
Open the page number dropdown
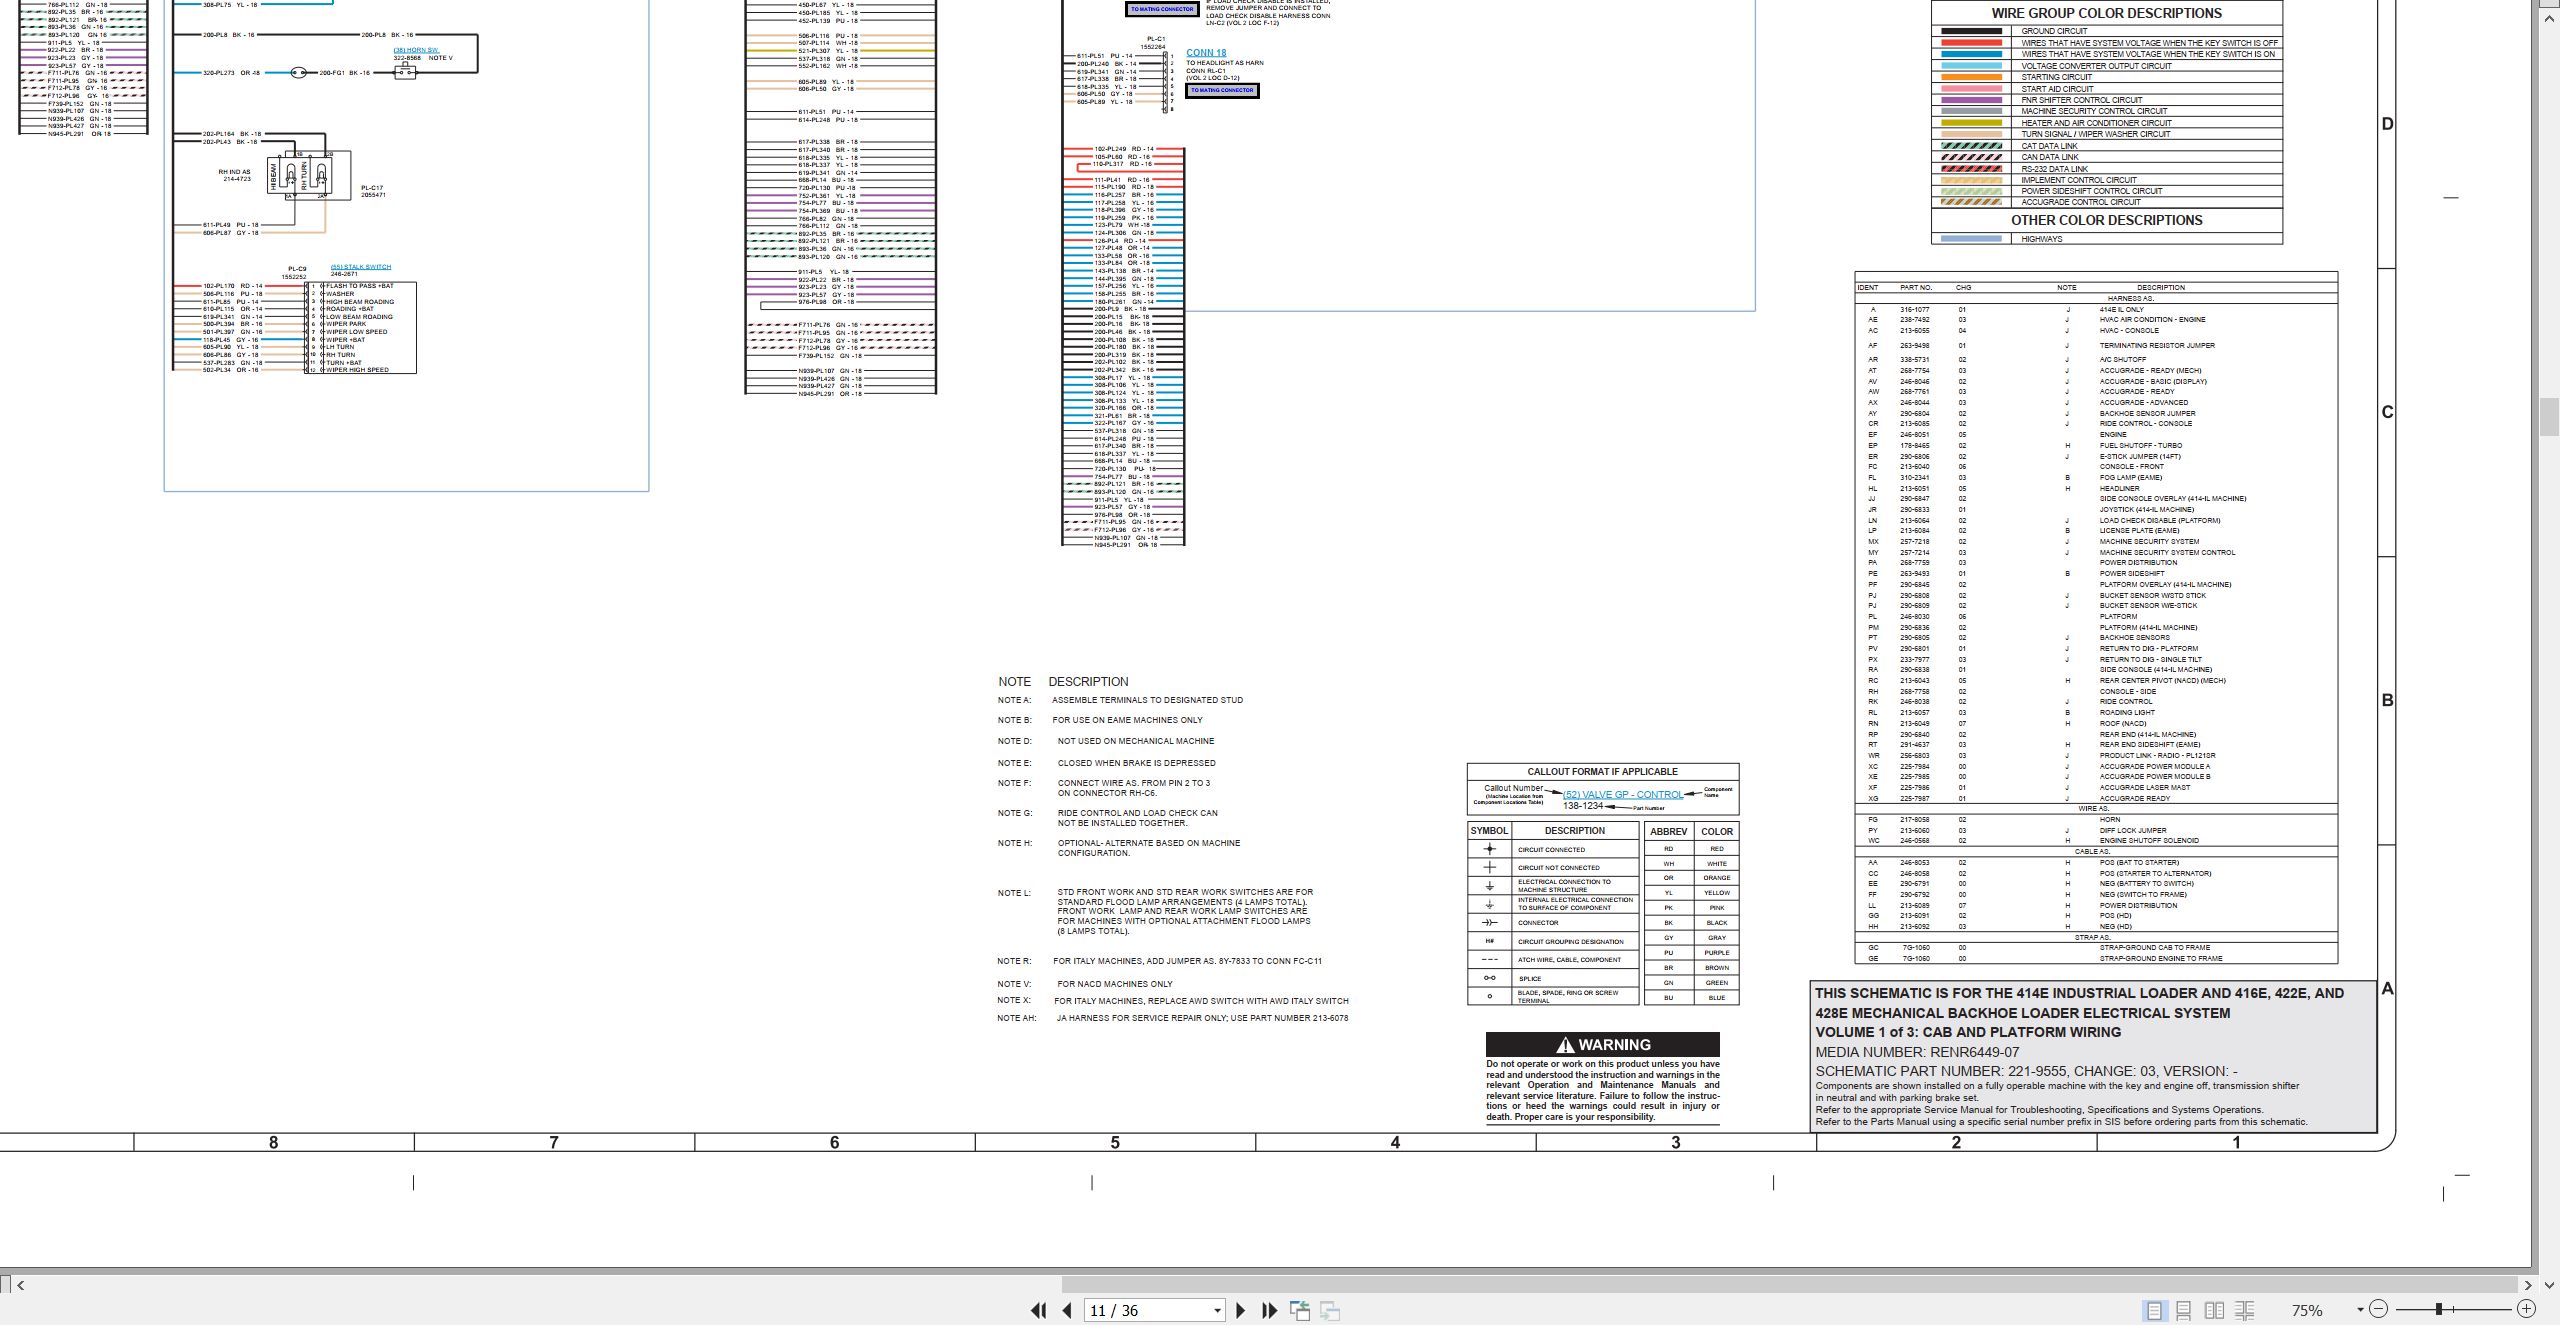[x=1217, y=1311]
